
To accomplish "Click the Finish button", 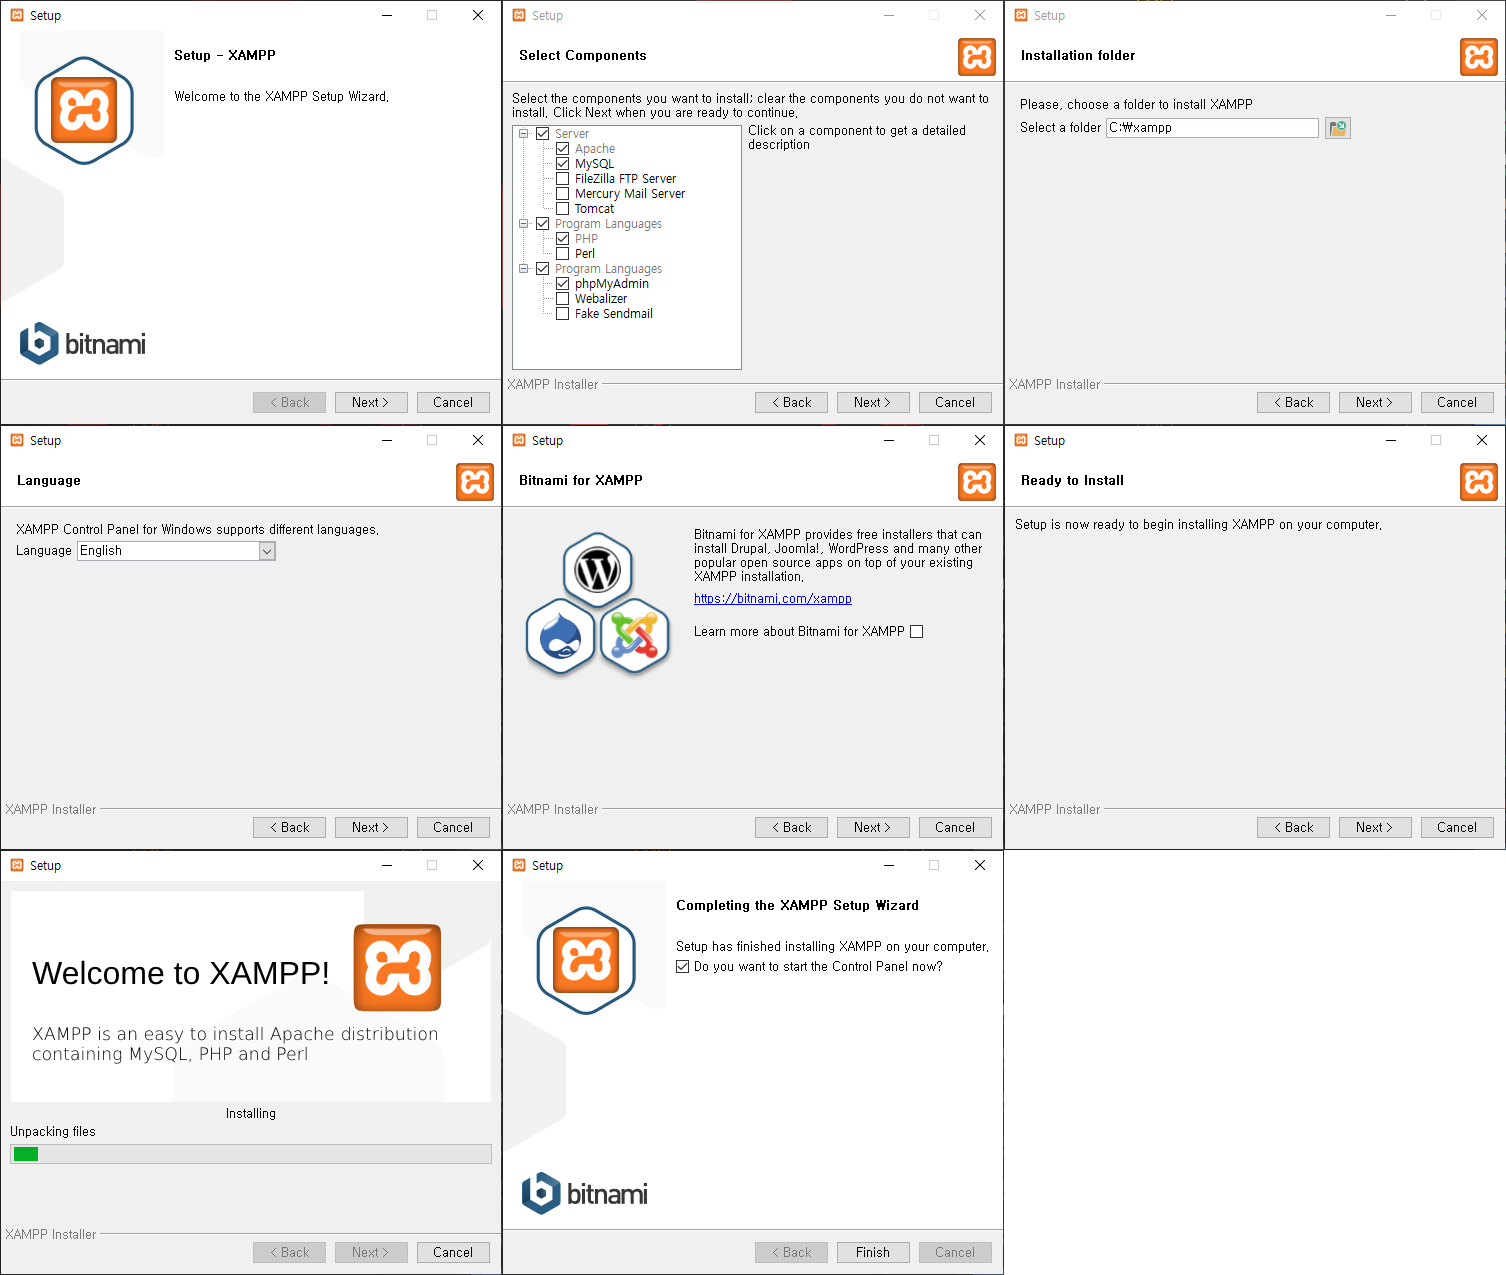I will point(872,1253).
